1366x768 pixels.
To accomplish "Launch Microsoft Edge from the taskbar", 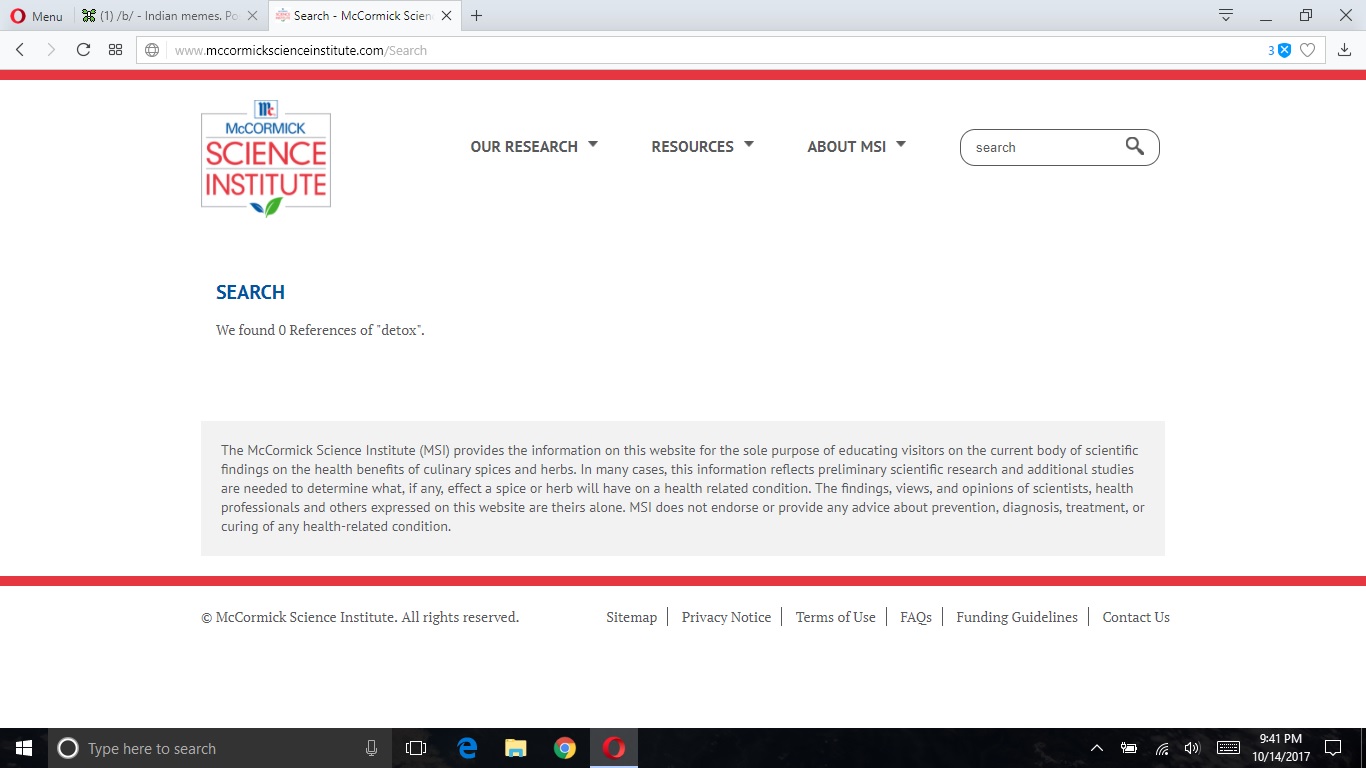I will click(x=467, y=748).
